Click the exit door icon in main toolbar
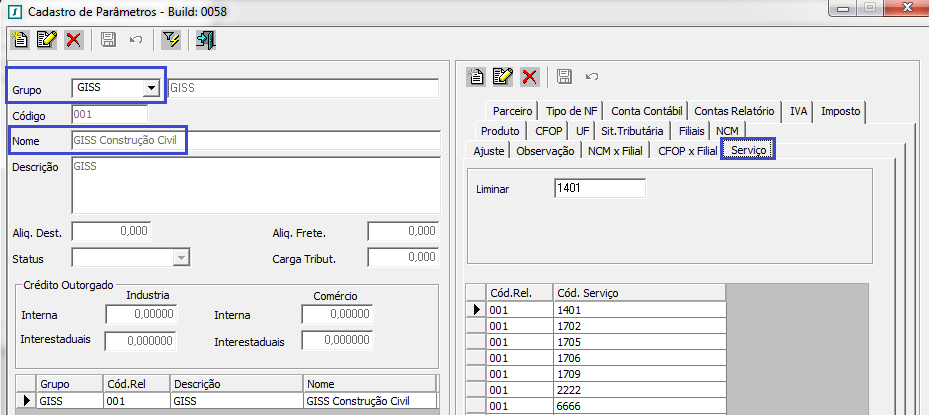Screen dimensions: 929x415 tap(206, 40)
